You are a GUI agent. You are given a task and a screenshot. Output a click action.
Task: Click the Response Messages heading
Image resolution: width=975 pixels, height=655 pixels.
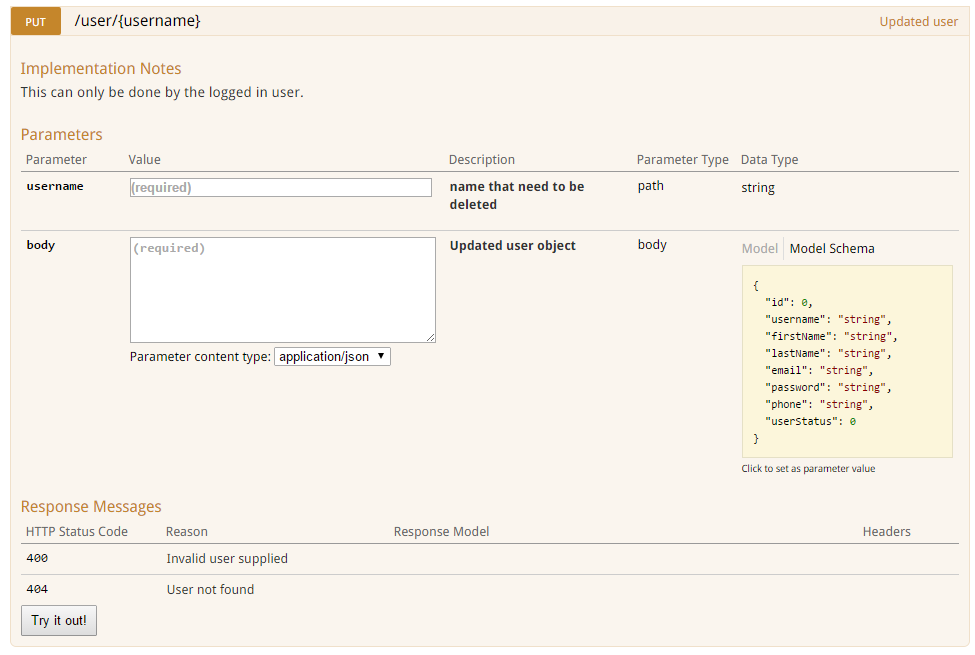tap(91, 506)
